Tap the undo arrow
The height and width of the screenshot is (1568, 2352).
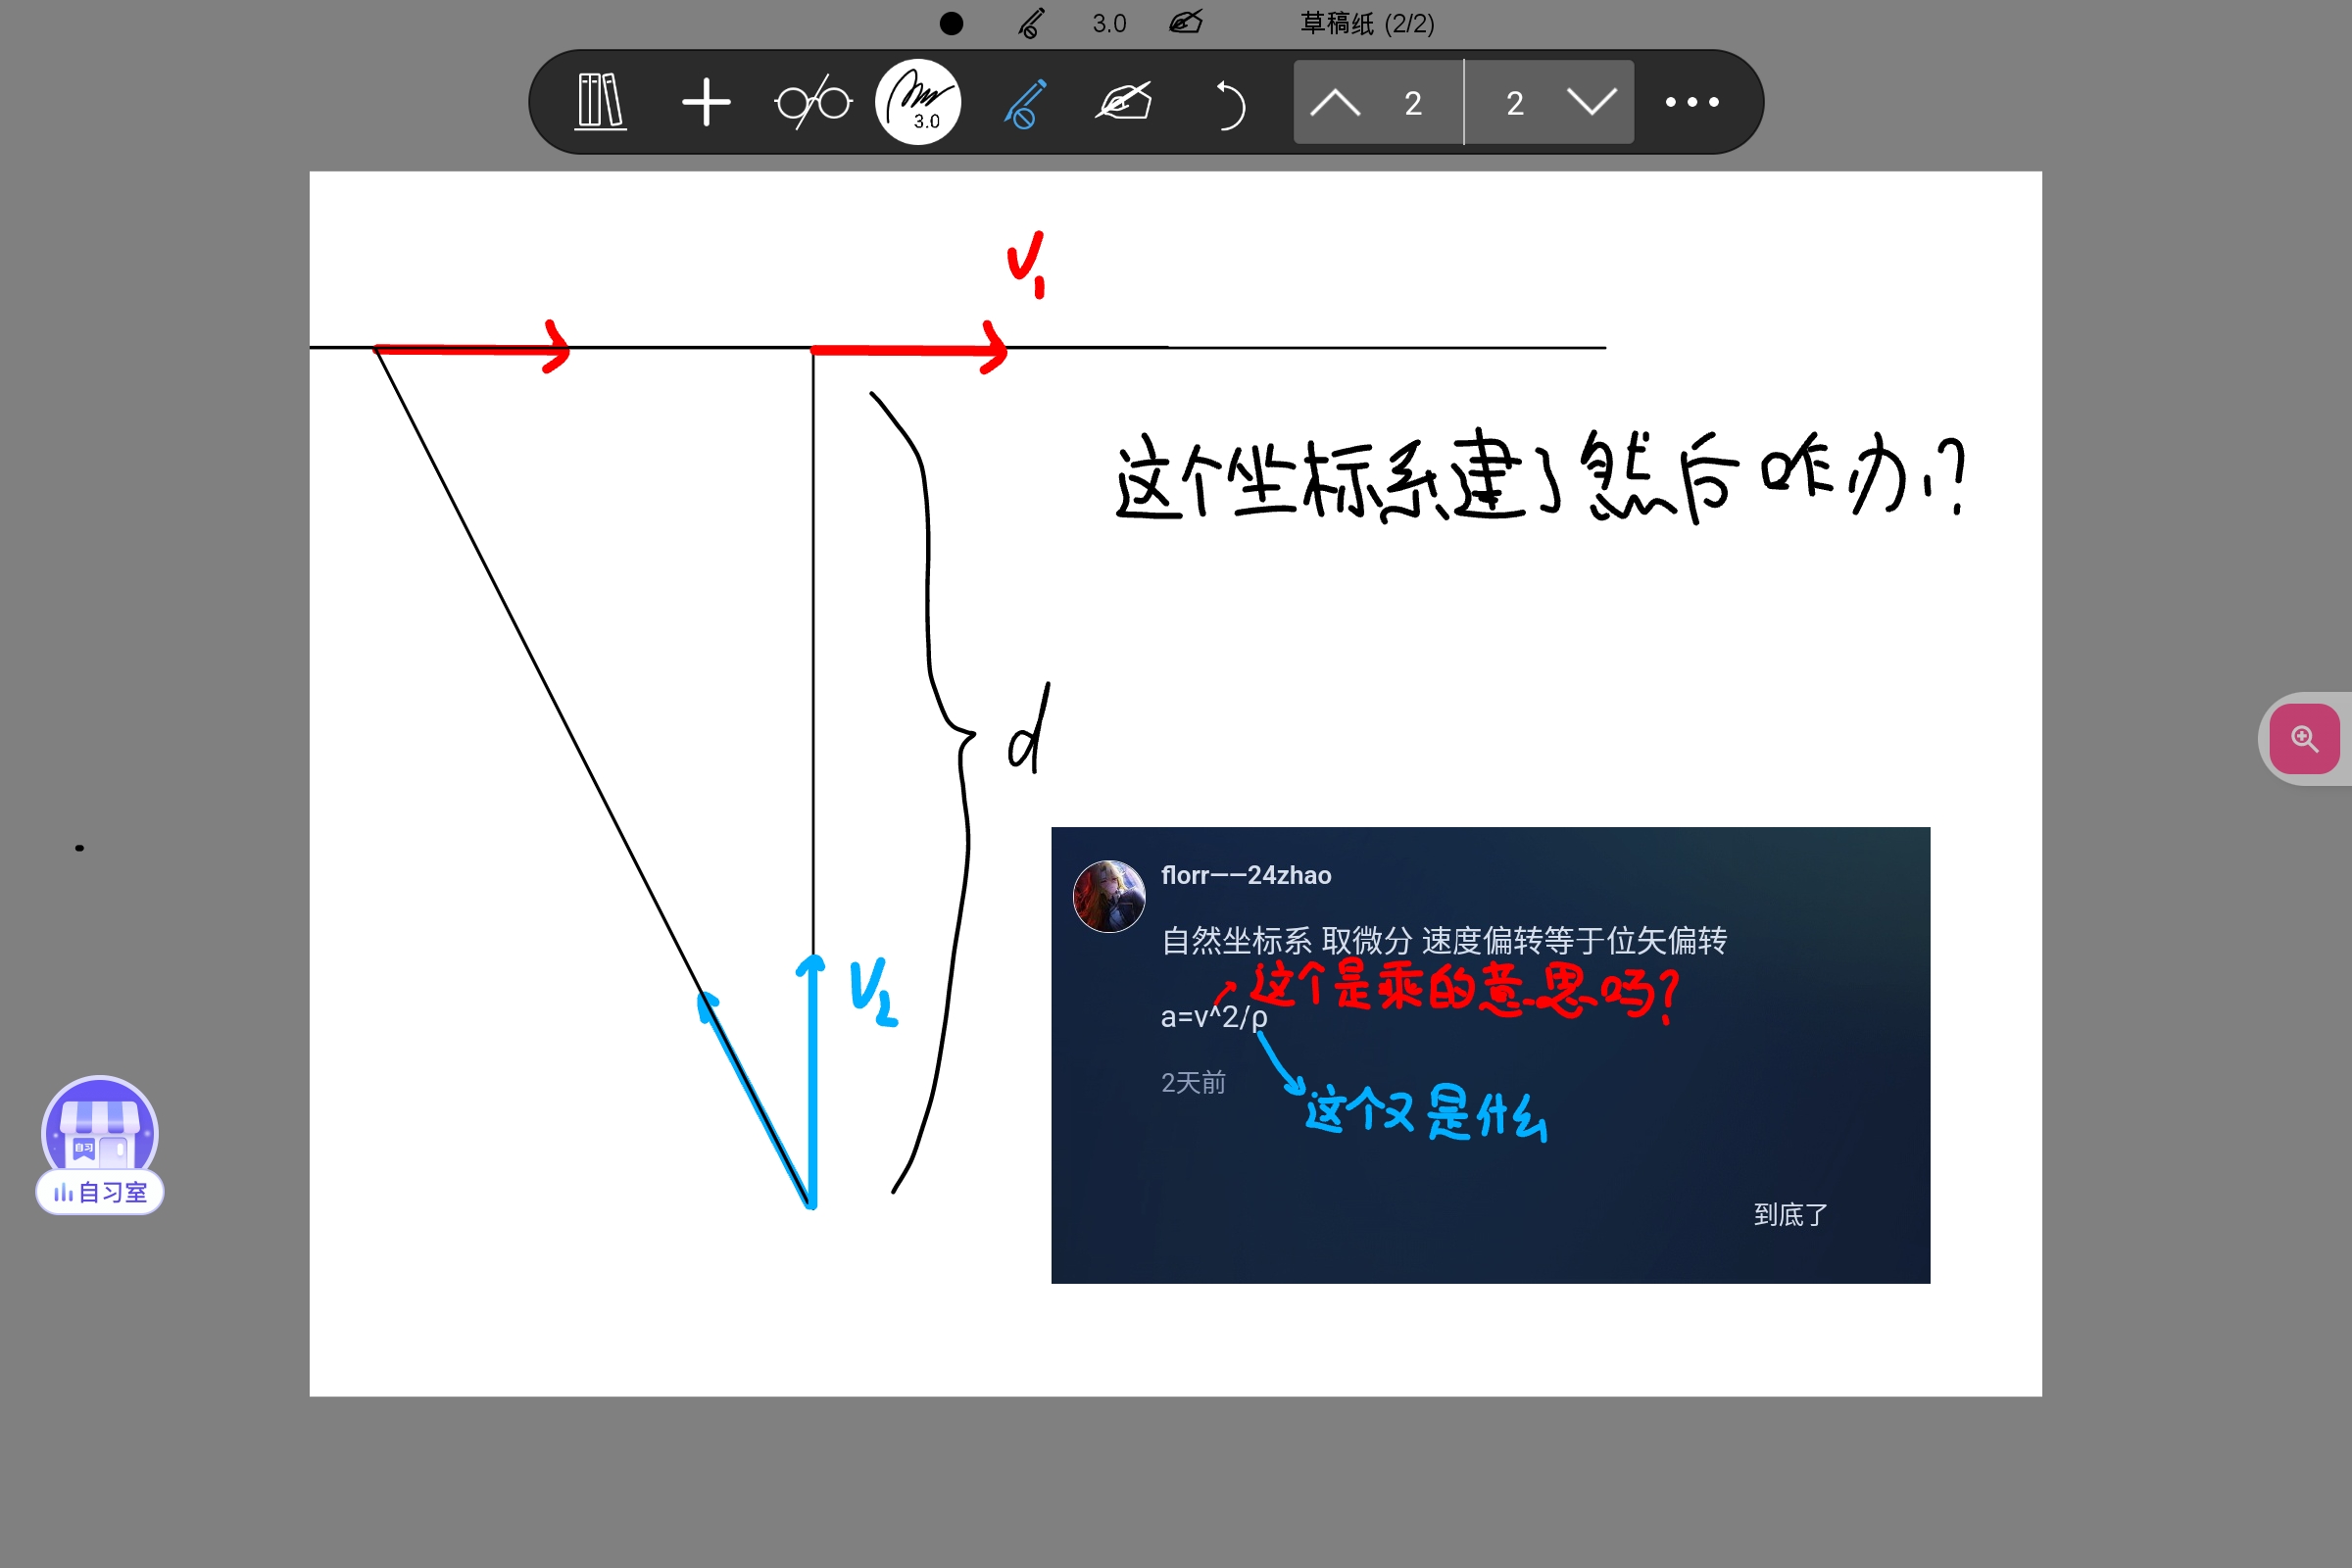[1232, 101]
